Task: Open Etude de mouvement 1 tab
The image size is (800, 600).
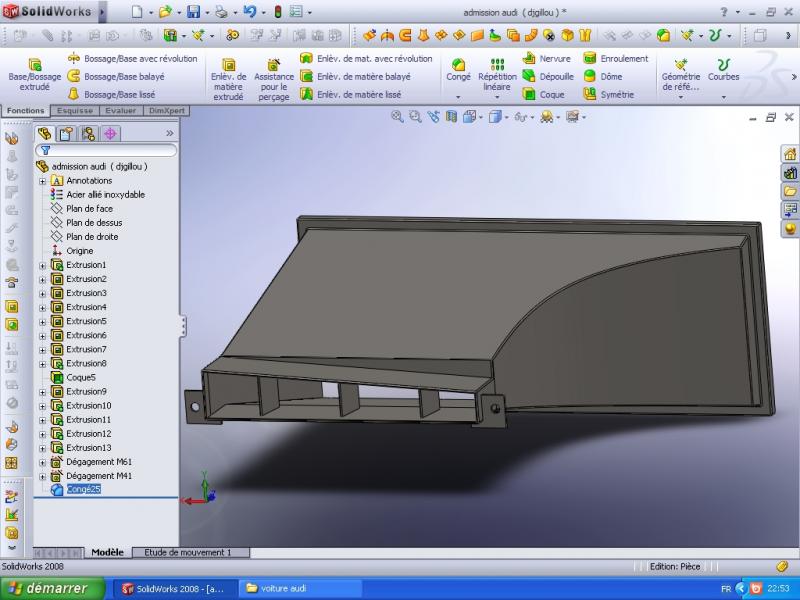Action: [188, 552]
